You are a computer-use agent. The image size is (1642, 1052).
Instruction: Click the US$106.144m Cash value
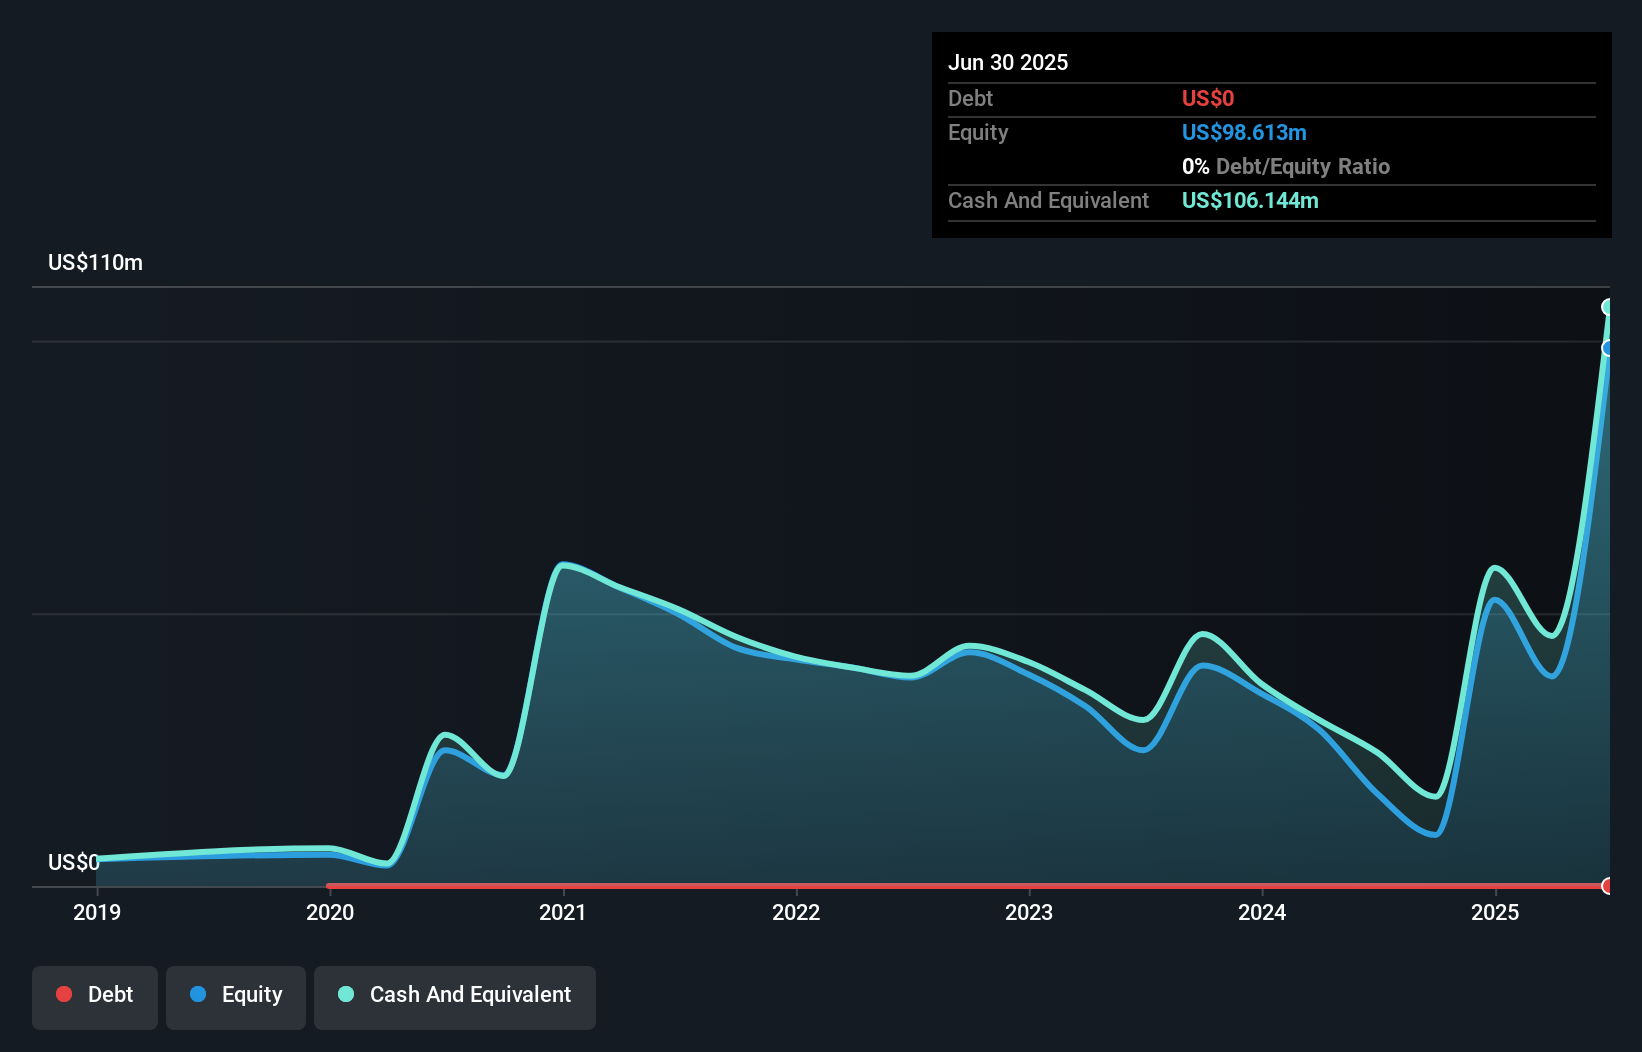point(1250,200)
